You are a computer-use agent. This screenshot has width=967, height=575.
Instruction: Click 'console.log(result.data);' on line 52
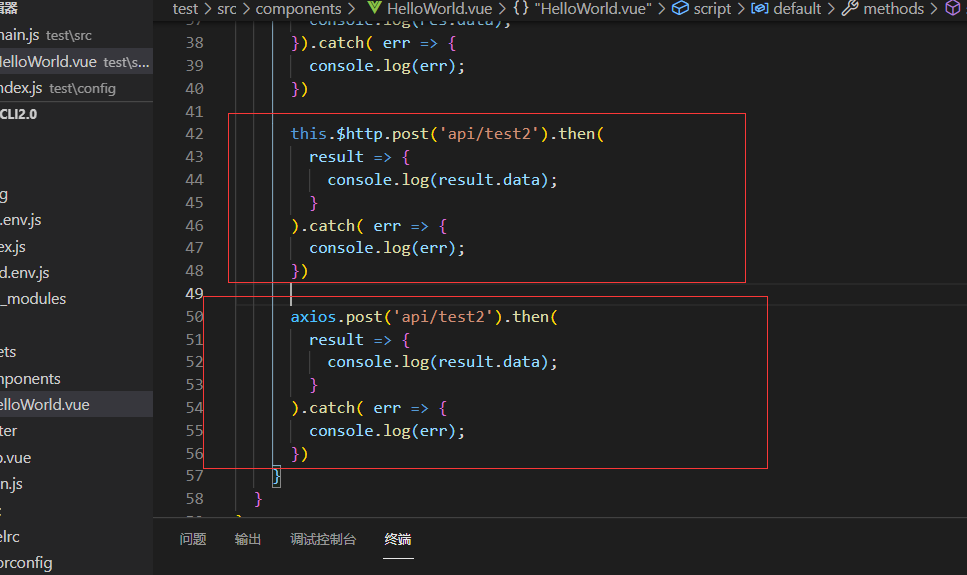tap(442, 362)
